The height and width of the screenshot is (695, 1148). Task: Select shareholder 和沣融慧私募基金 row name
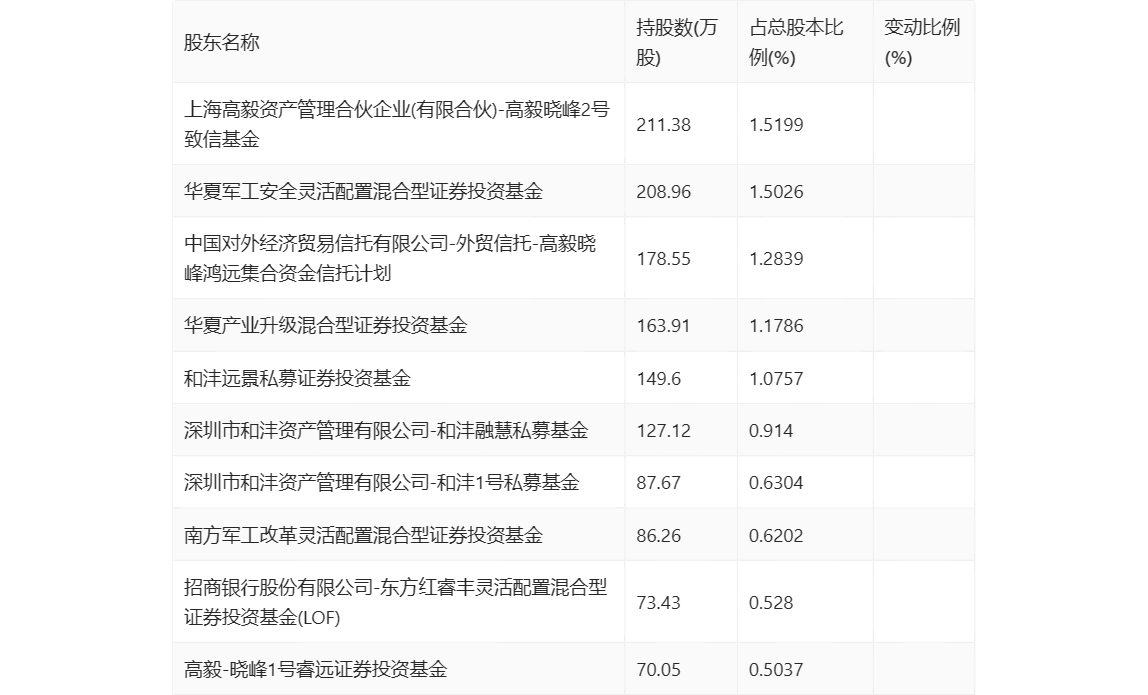pyautogui.click(x=386, y=430)
